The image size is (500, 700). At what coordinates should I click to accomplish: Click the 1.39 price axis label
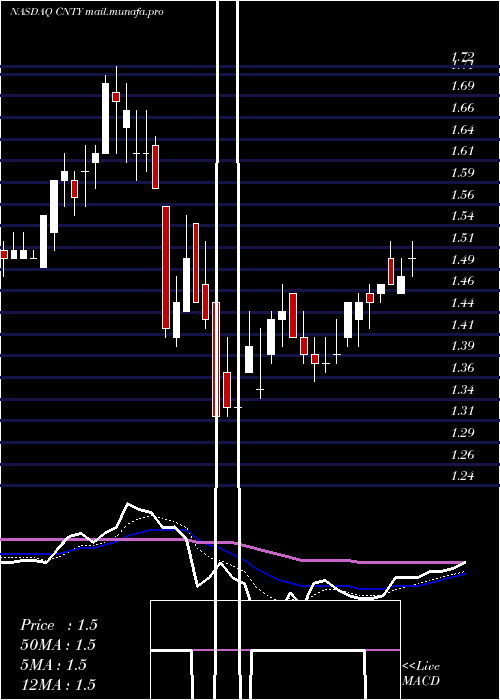pos(462,346)
